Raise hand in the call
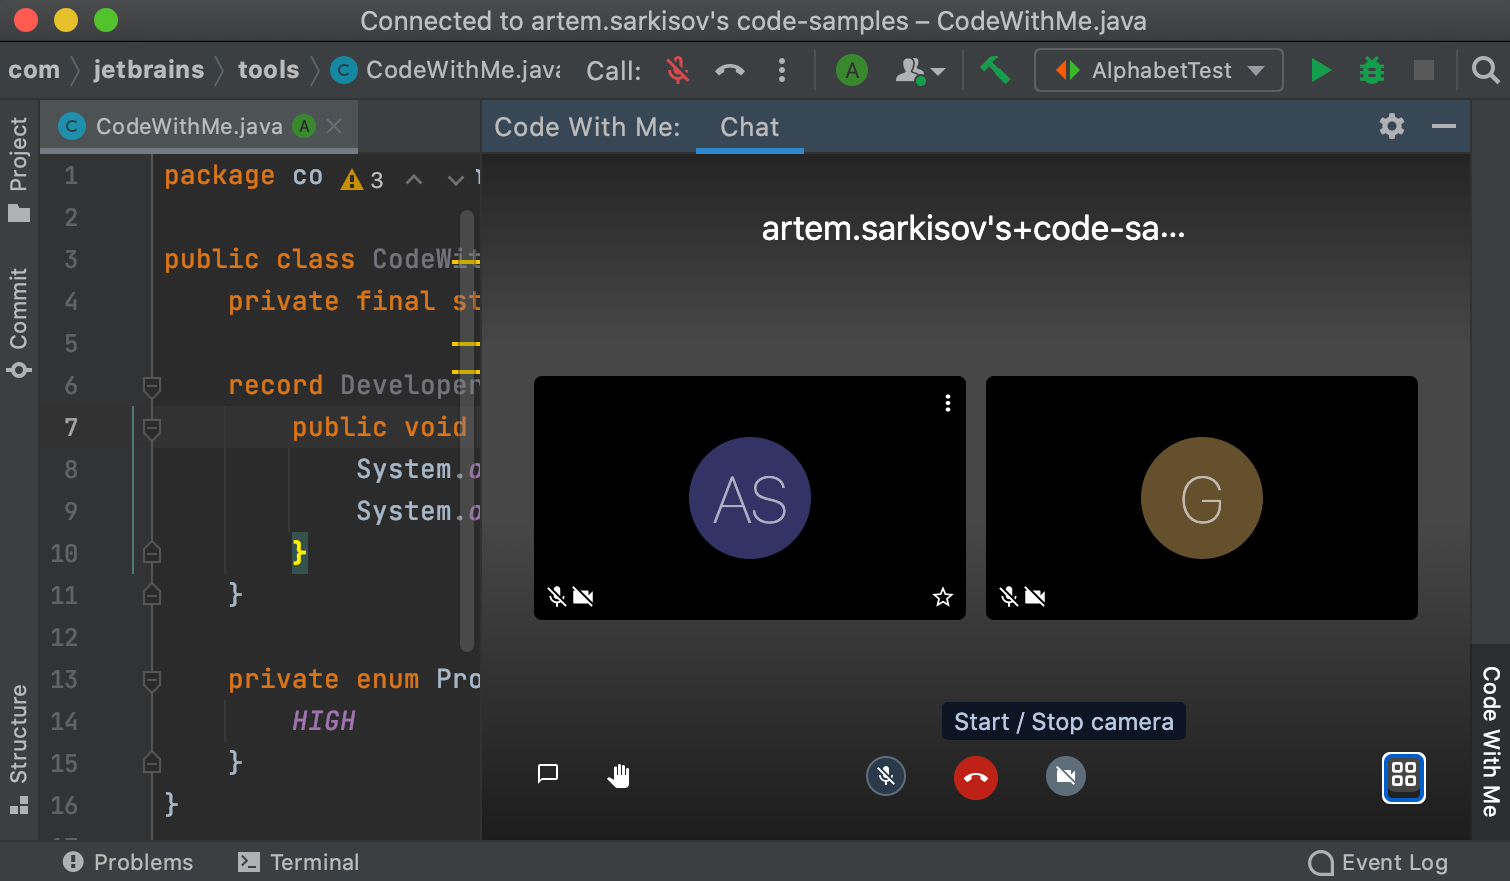Screen dimensions: 1510x881 click(619, 776)
